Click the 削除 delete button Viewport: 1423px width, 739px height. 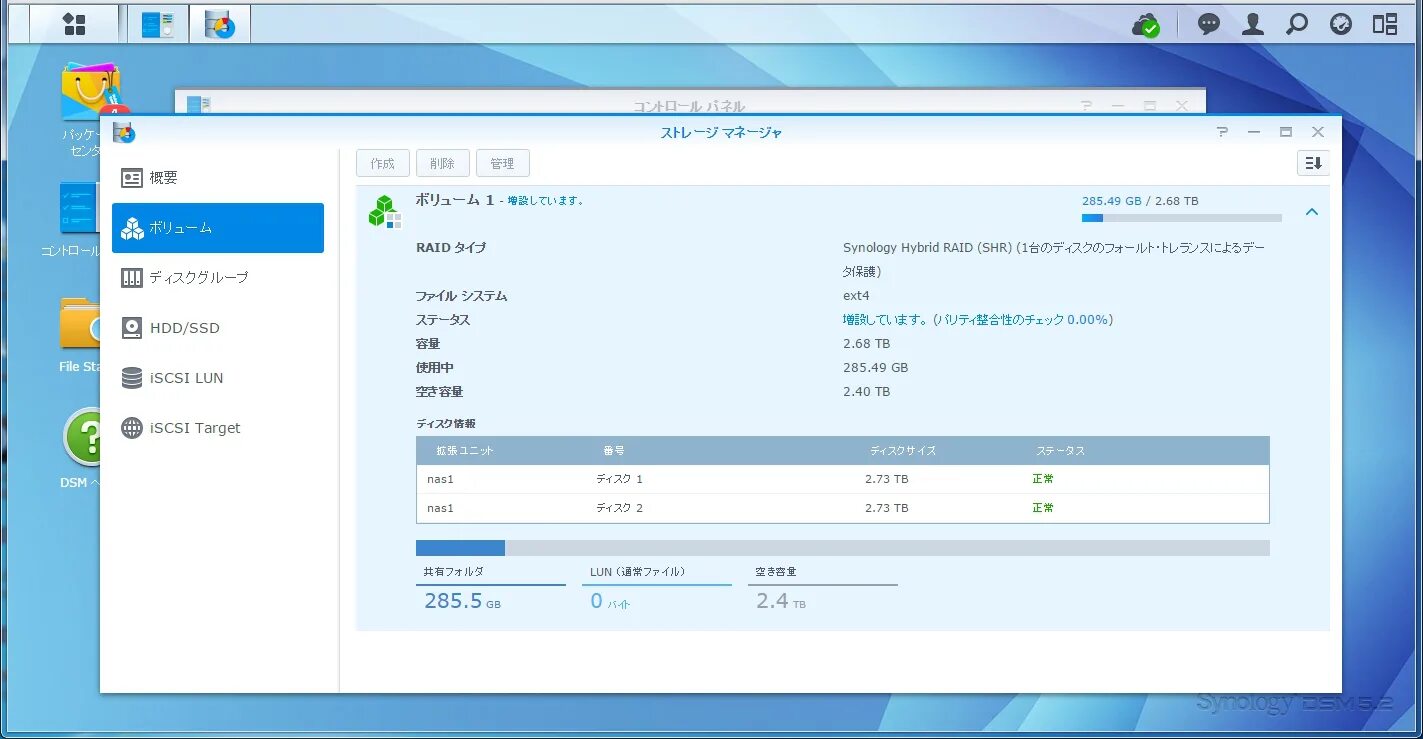coord(443,163)
